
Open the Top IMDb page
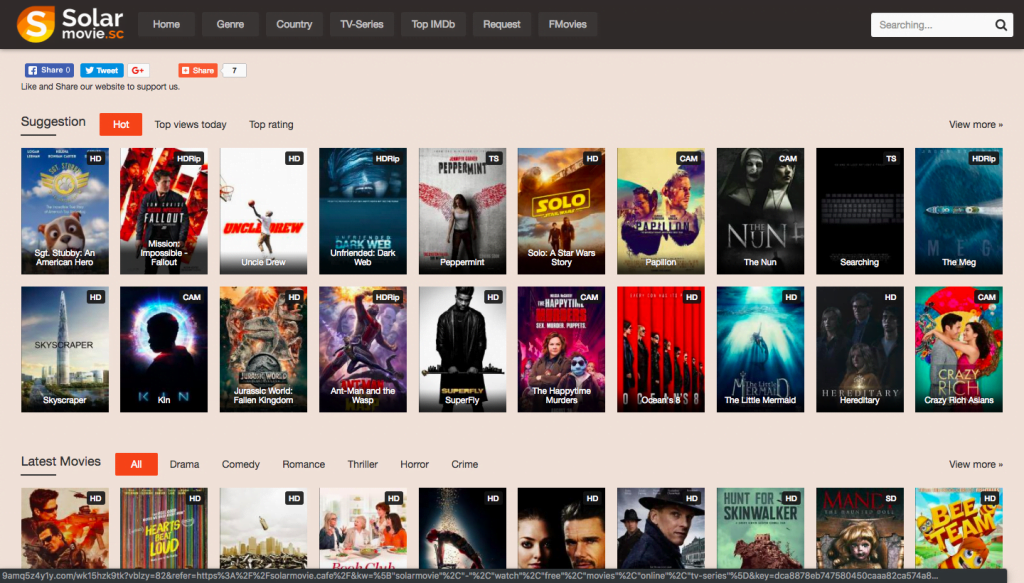[433, 24]
